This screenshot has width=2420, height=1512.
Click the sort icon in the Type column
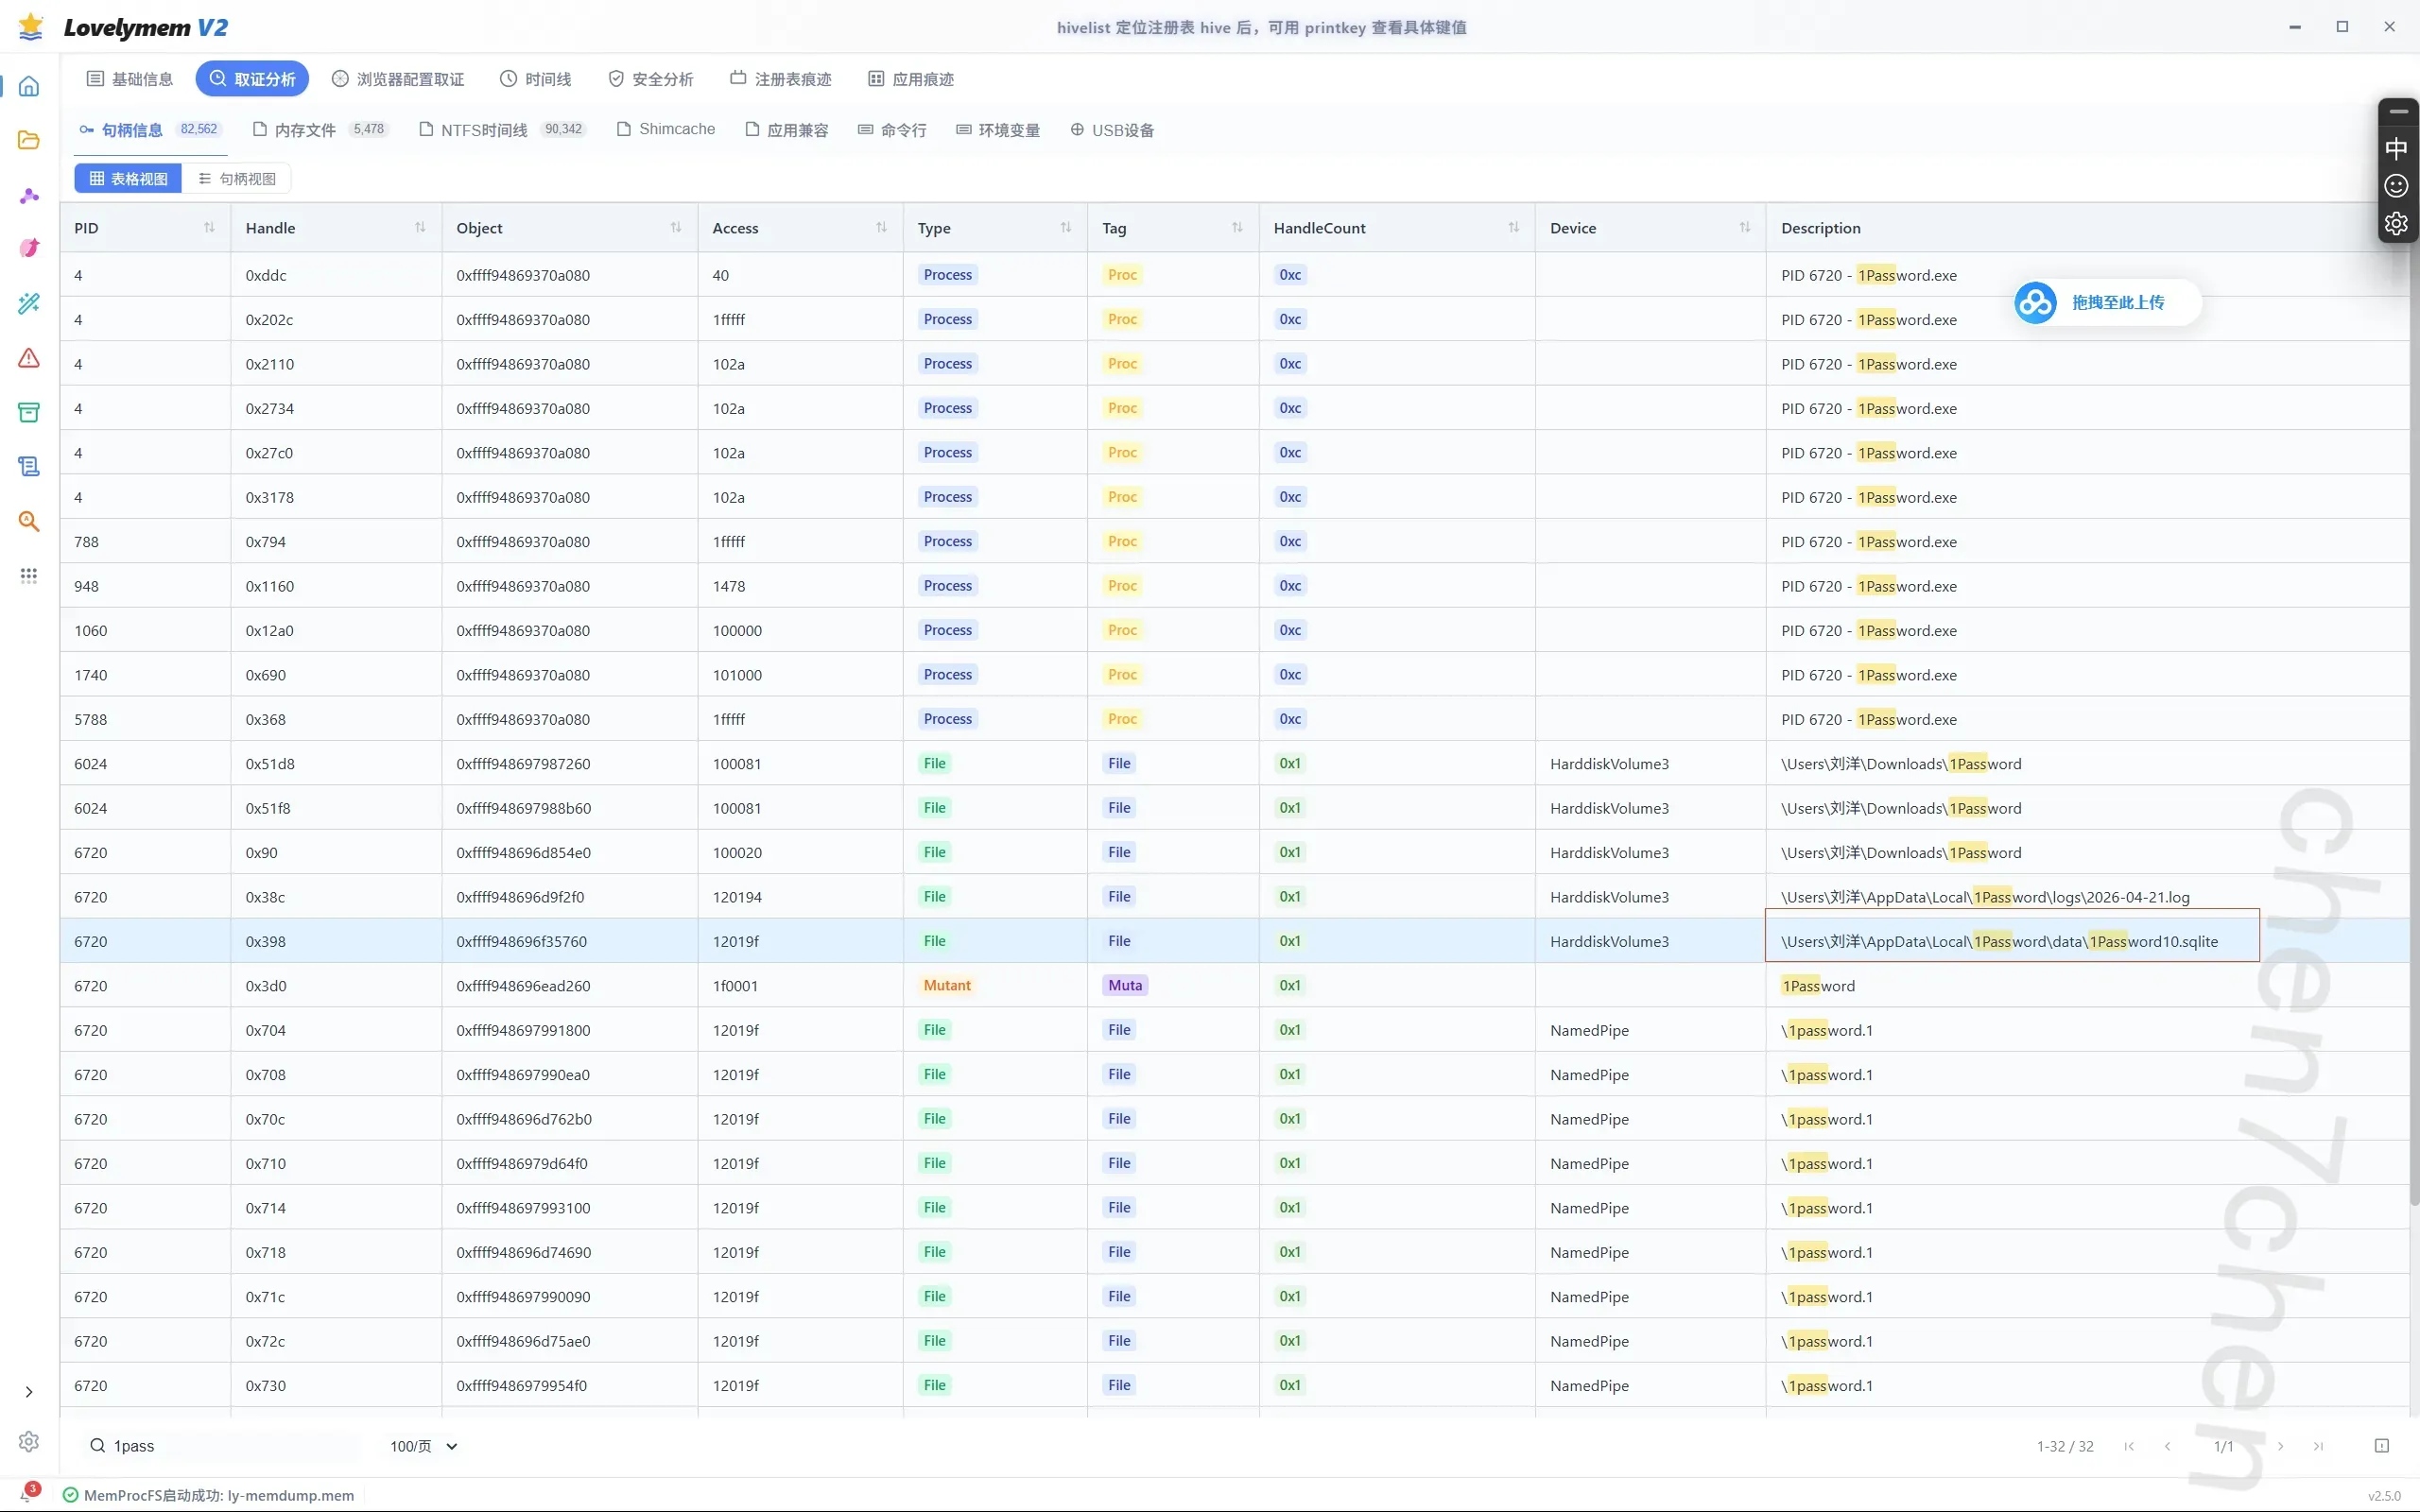pyautogui.click(x=1066, y=227)
